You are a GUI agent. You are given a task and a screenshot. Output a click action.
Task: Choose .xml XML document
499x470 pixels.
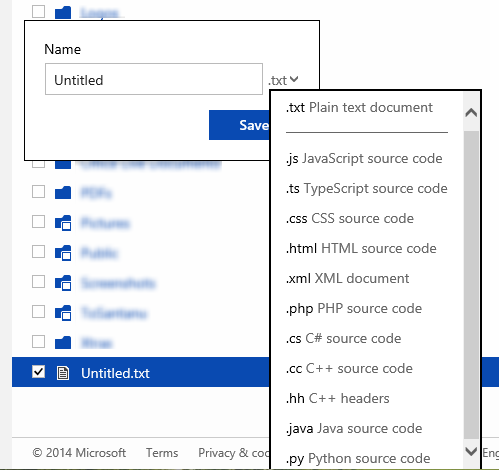click(347, 279)
